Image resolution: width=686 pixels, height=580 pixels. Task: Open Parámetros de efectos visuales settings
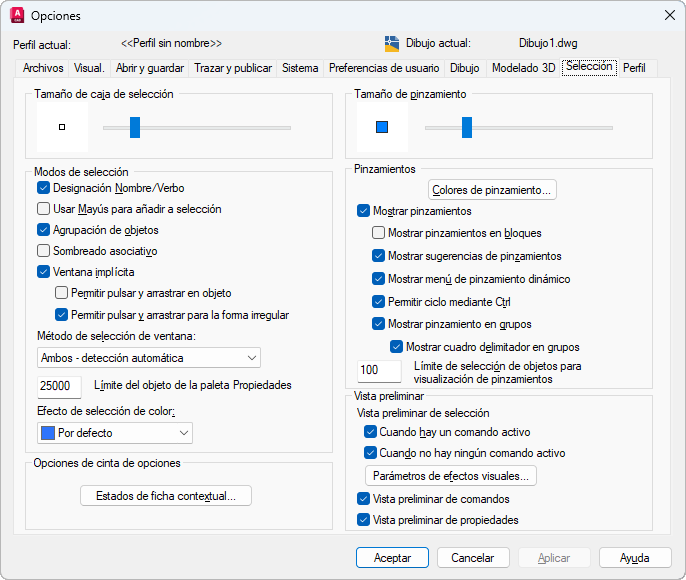[453, 475]
